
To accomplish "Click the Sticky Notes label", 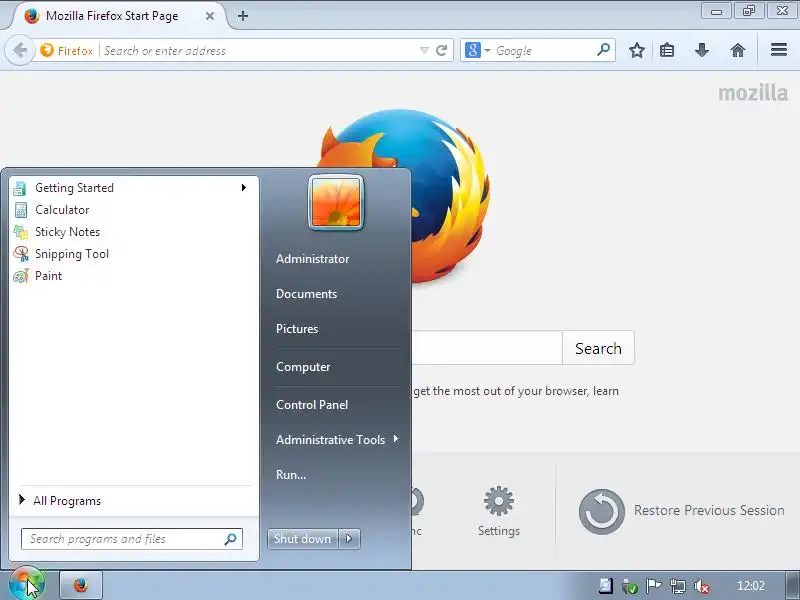I will click(67, 232).
